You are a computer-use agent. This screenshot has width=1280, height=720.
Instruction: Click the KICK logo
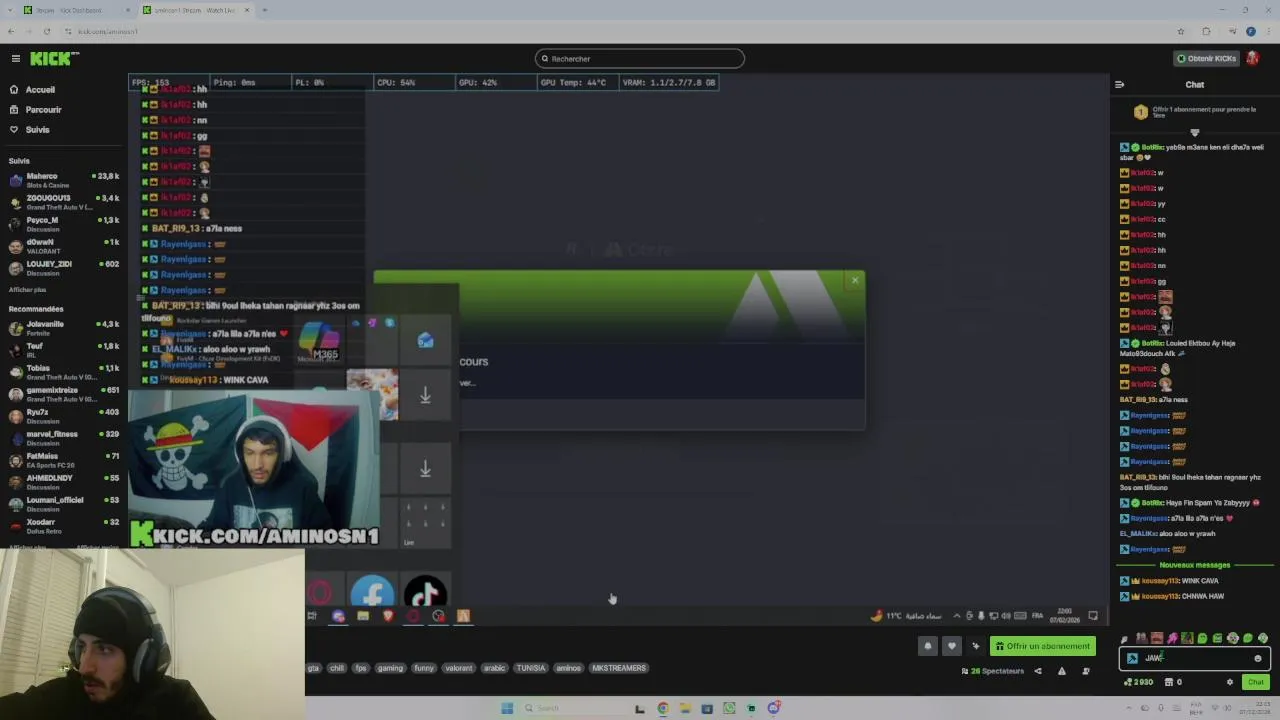[52, 59]
